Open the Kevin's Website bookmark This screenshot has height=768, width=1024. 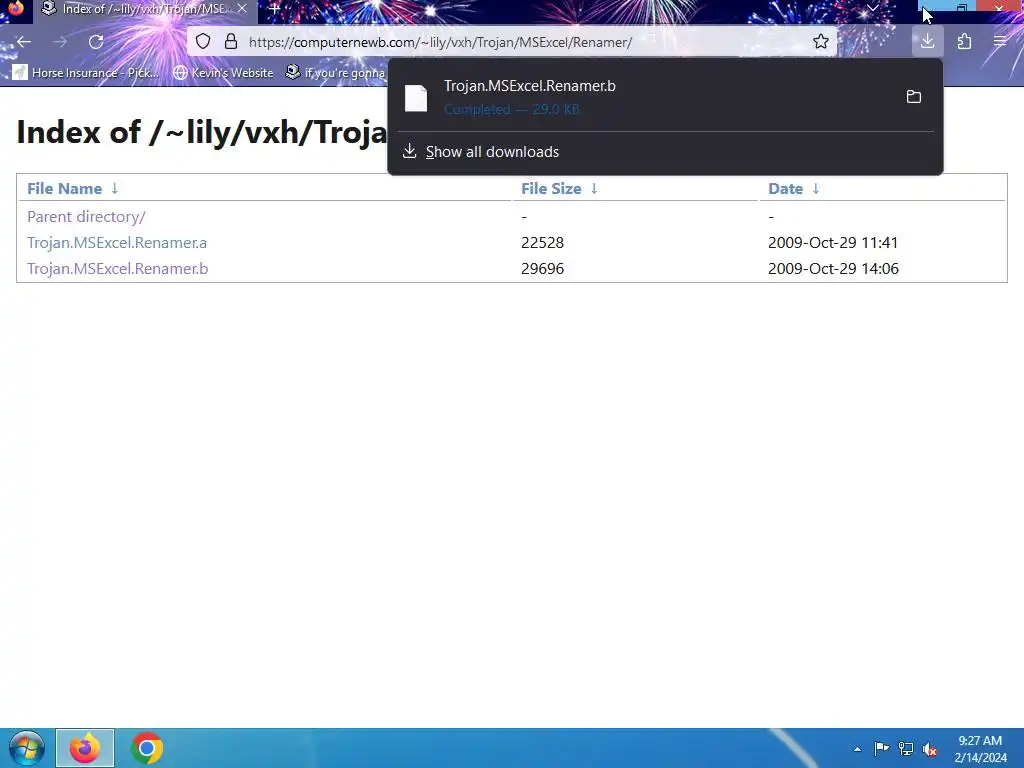[223, 72]
